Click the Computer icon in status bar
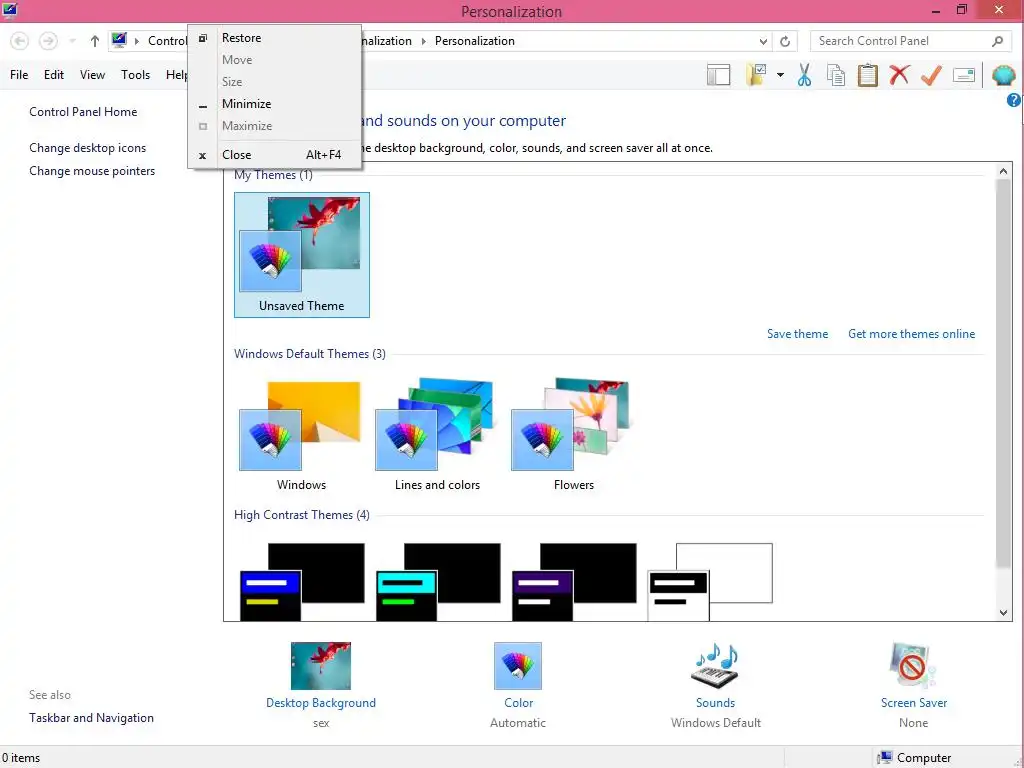The image size is (1024, 768). point(885,758)
